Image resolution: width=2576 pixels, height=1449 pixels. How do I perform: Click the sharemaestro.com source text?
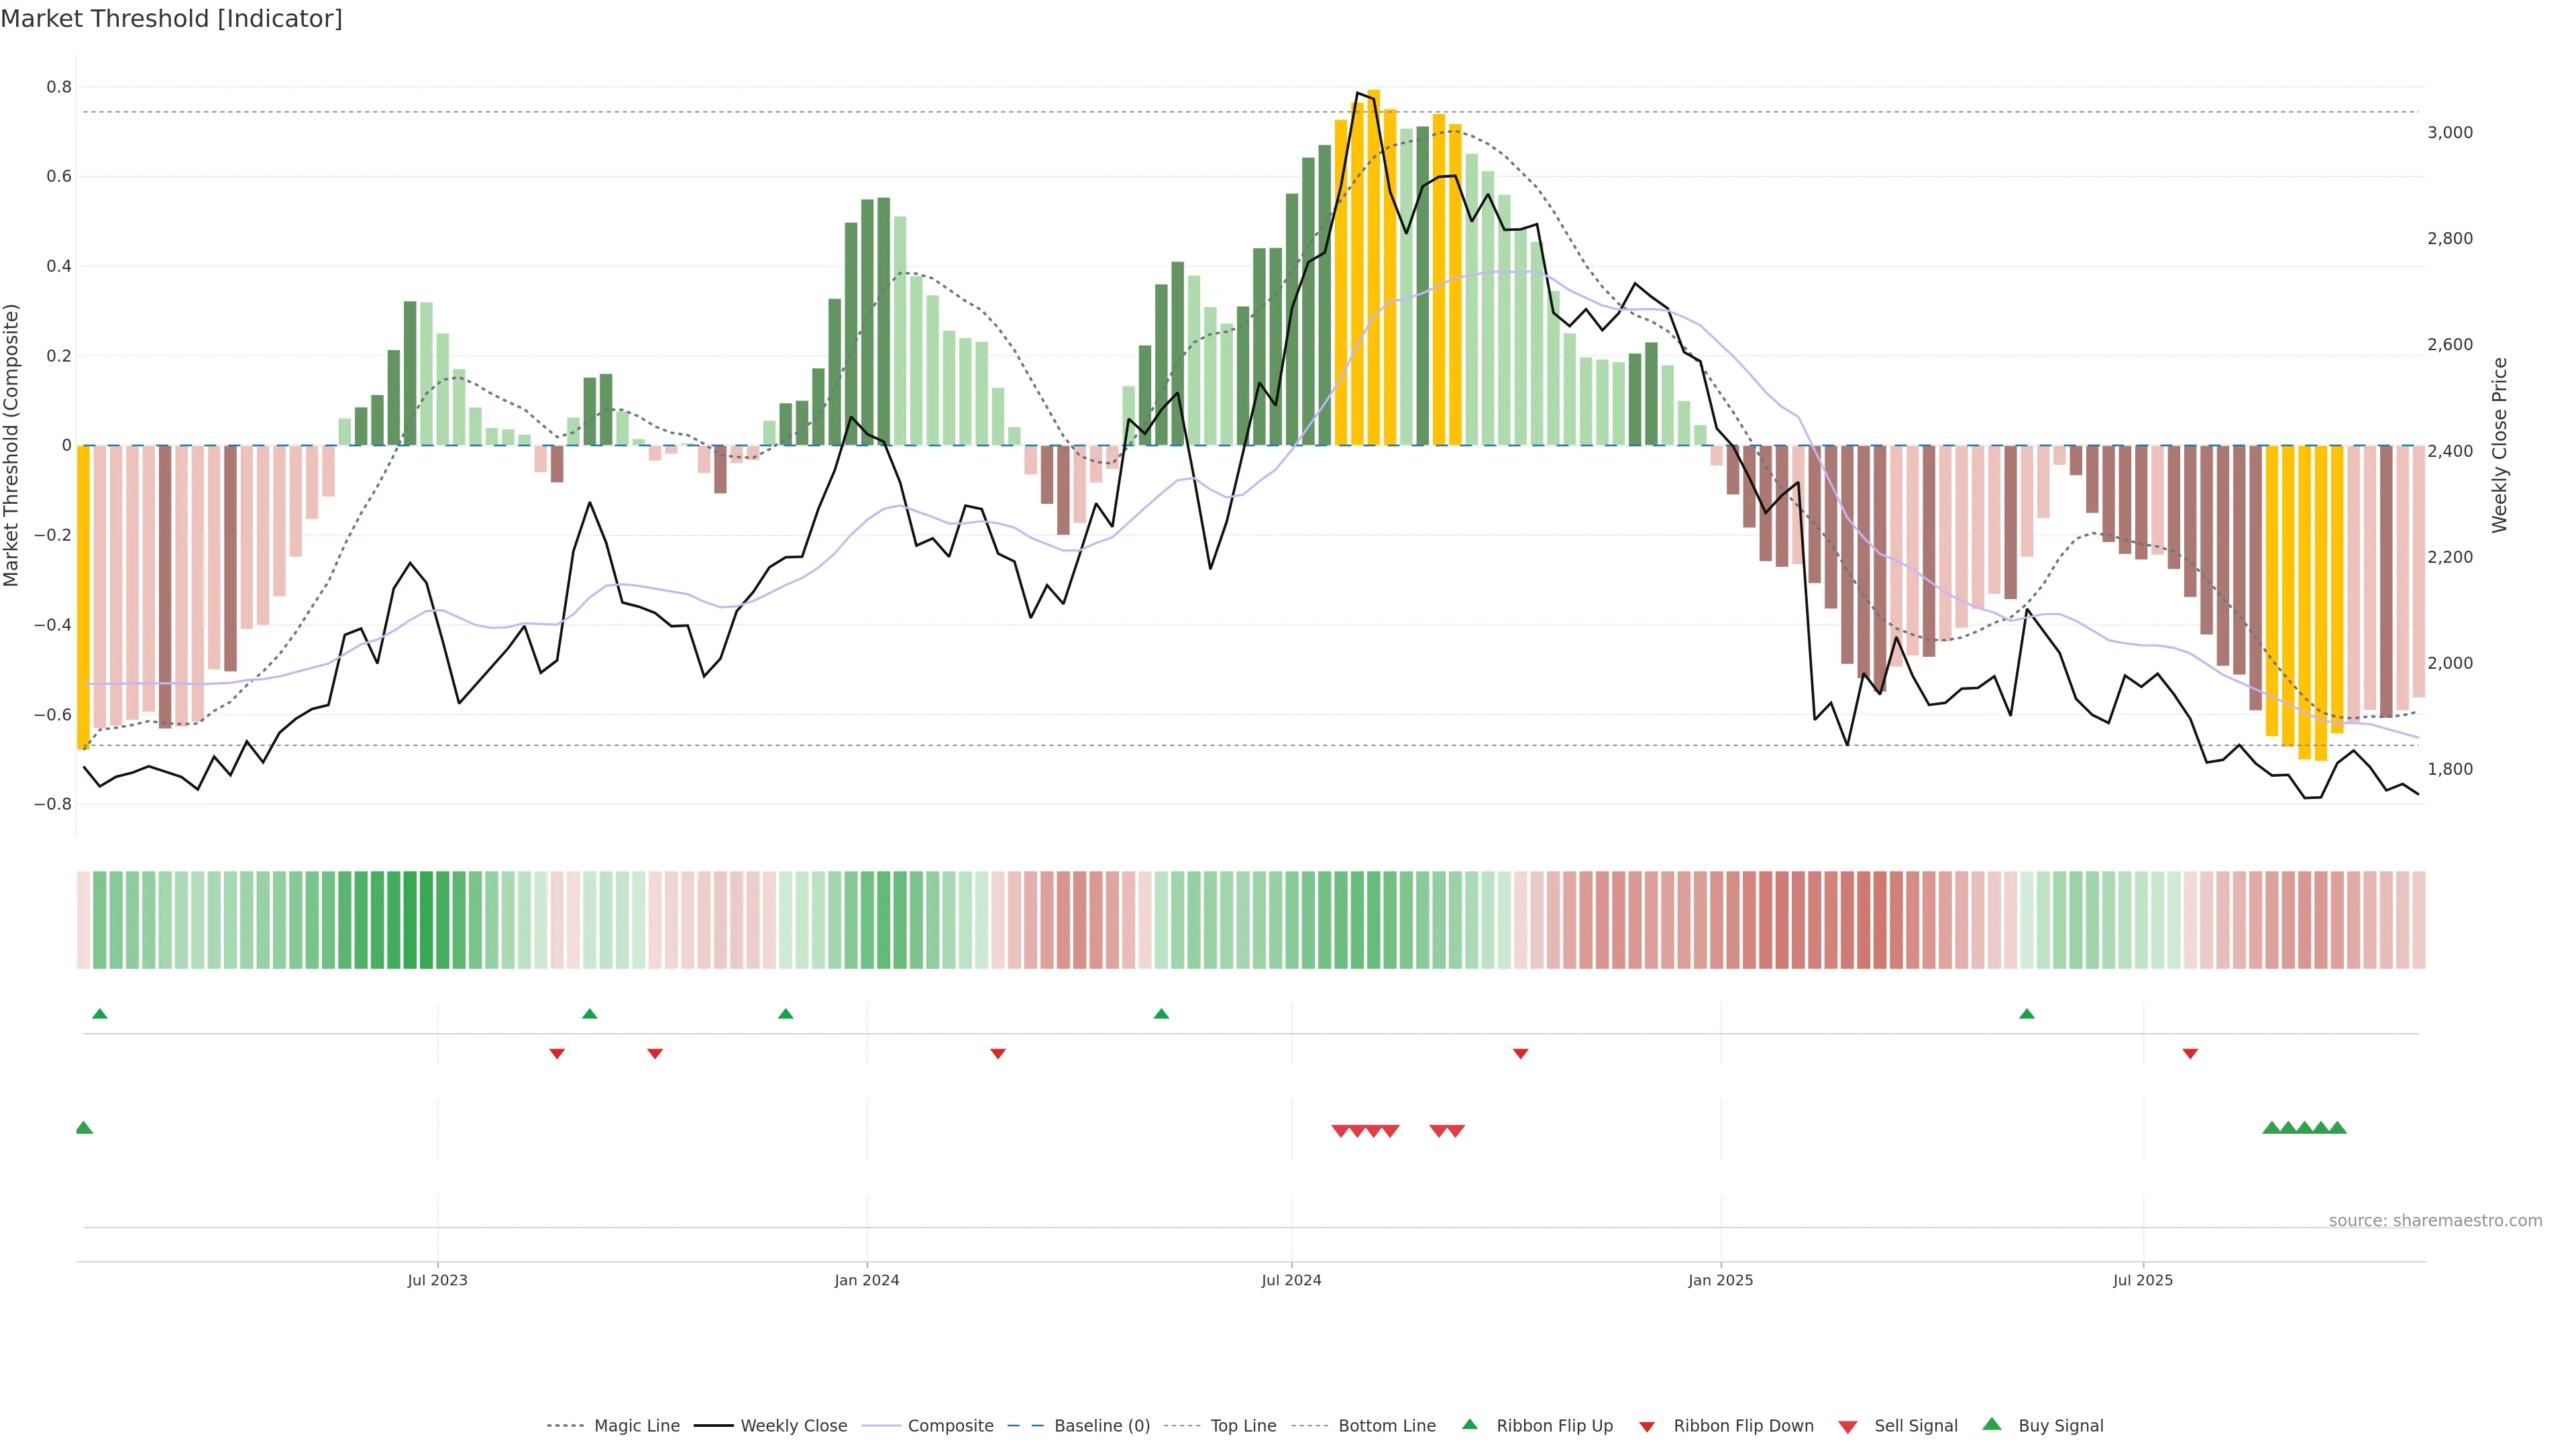tap(2435, 1221)
